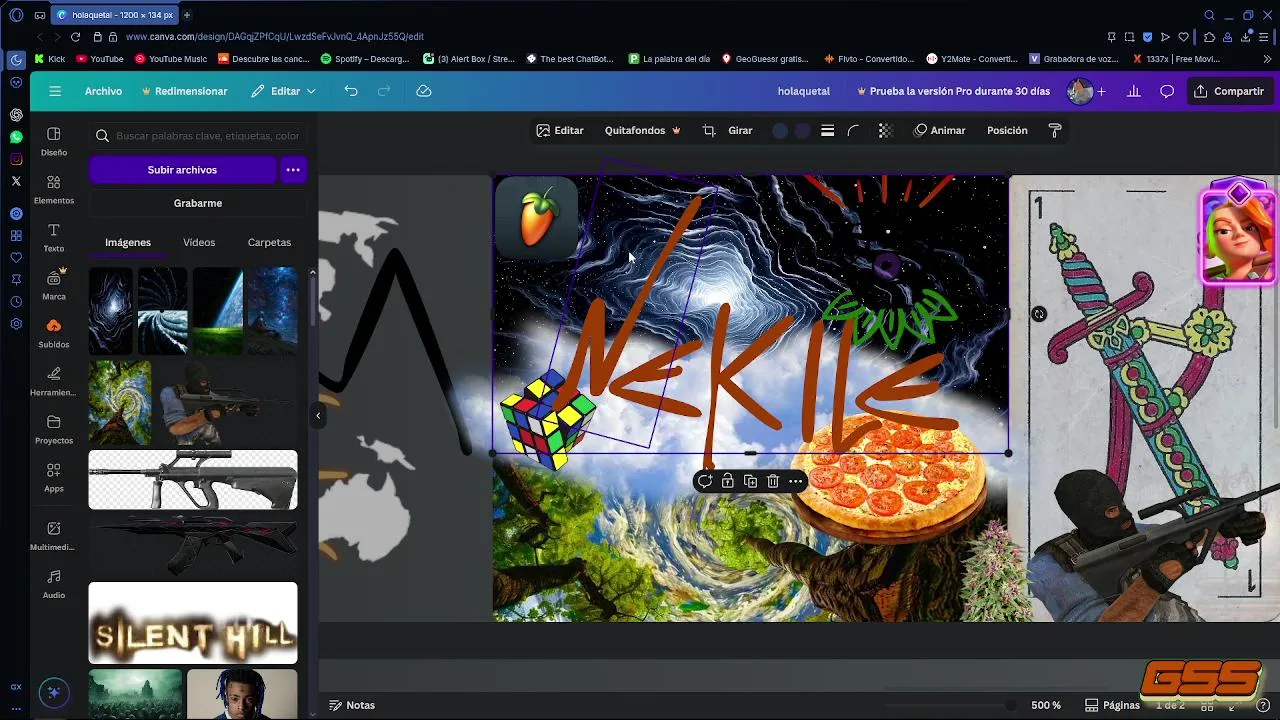Viewport: 1280px width, 720px height.
Task: Open the YouTube Music bookmark
Action: click(170, 59)
